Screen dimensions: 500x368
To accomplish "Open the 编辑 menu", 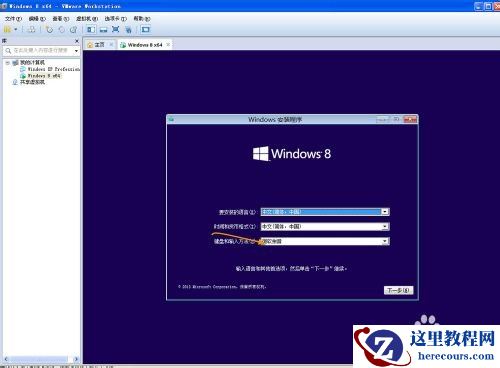I will [x=37, y=19].
